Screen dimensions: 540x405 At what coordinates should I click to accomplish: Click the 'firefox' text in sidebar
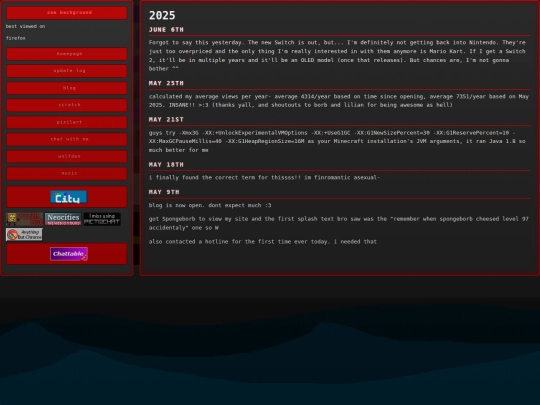15,38
